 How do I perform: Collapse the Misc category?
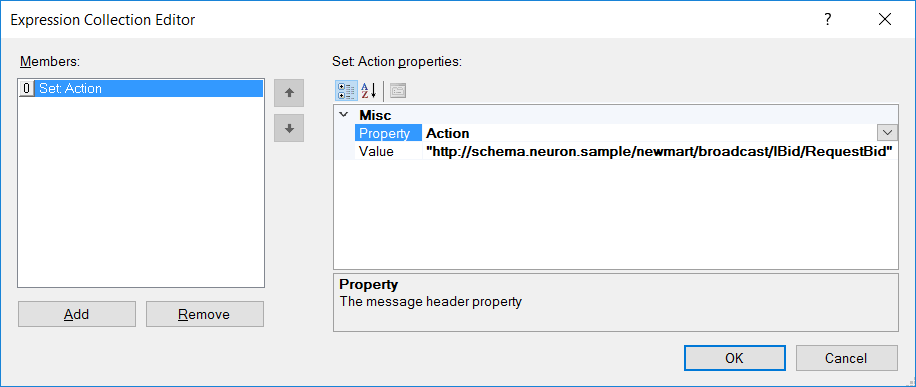coord(344,115)
